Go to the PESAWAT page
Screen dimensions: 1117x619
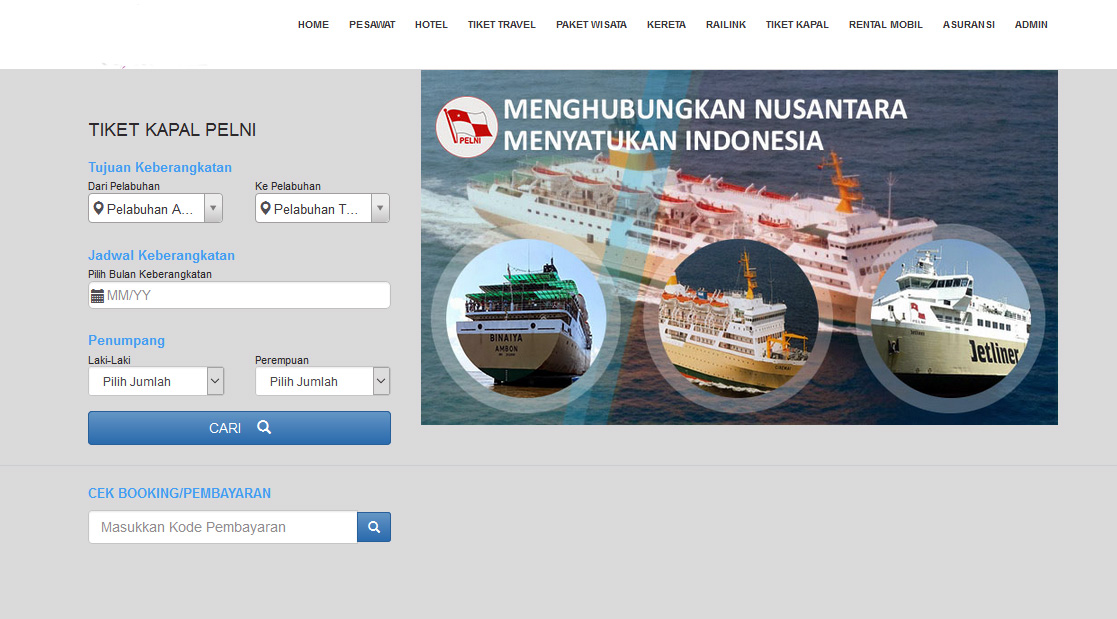click(x=372, y=24)
